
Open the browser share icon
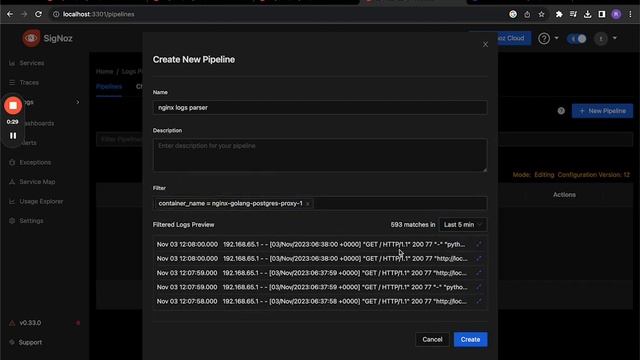point(527,14)
